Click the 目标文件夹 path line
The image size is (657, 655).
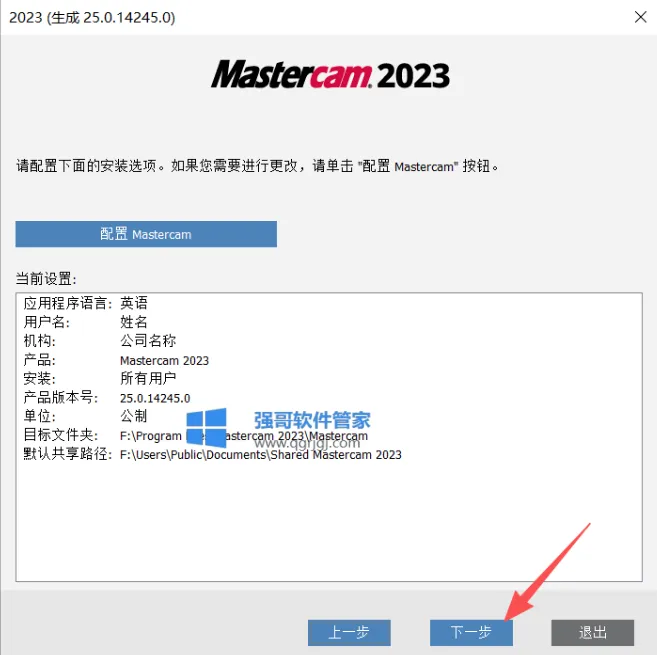point(196,435)
